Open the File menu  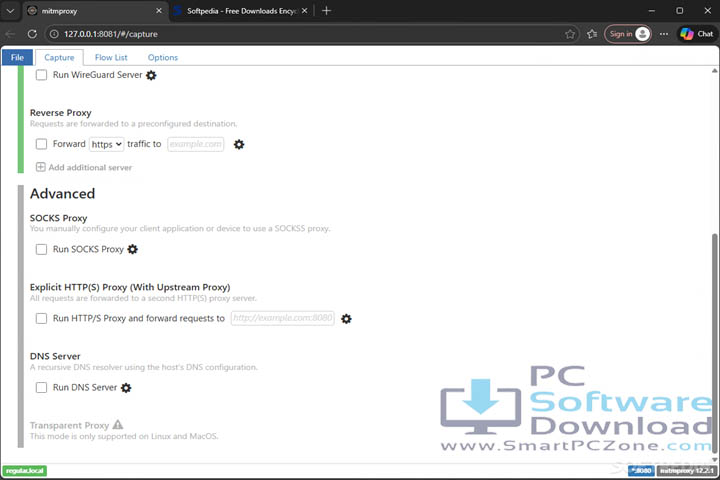tap(17, 57)
